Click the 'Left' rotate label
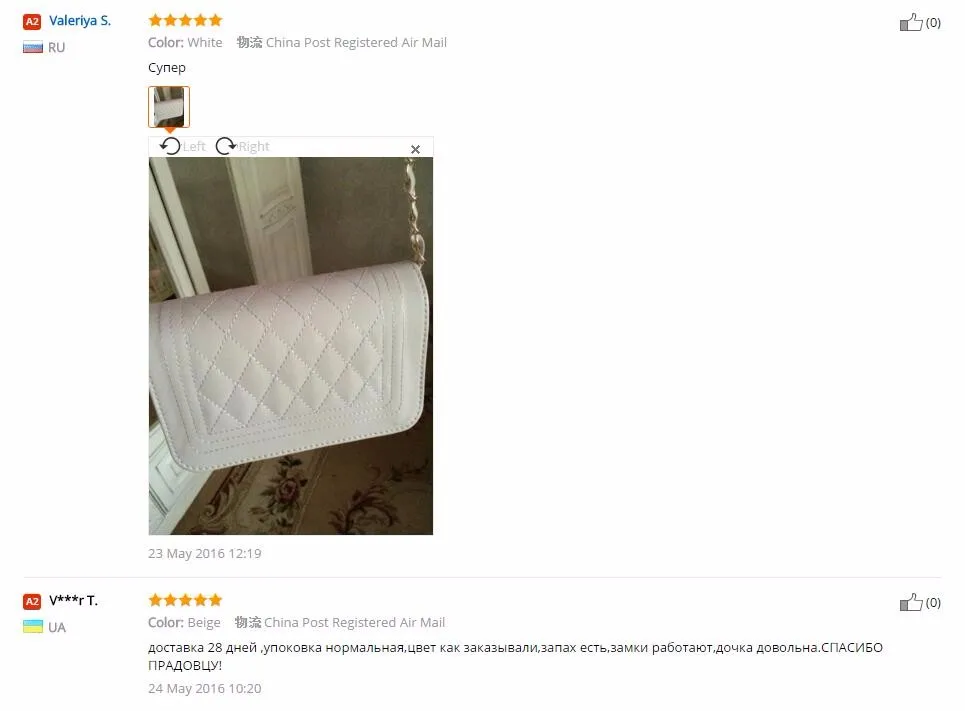The image size is (965, 711). pyautogui.click(x=194, y=147)
